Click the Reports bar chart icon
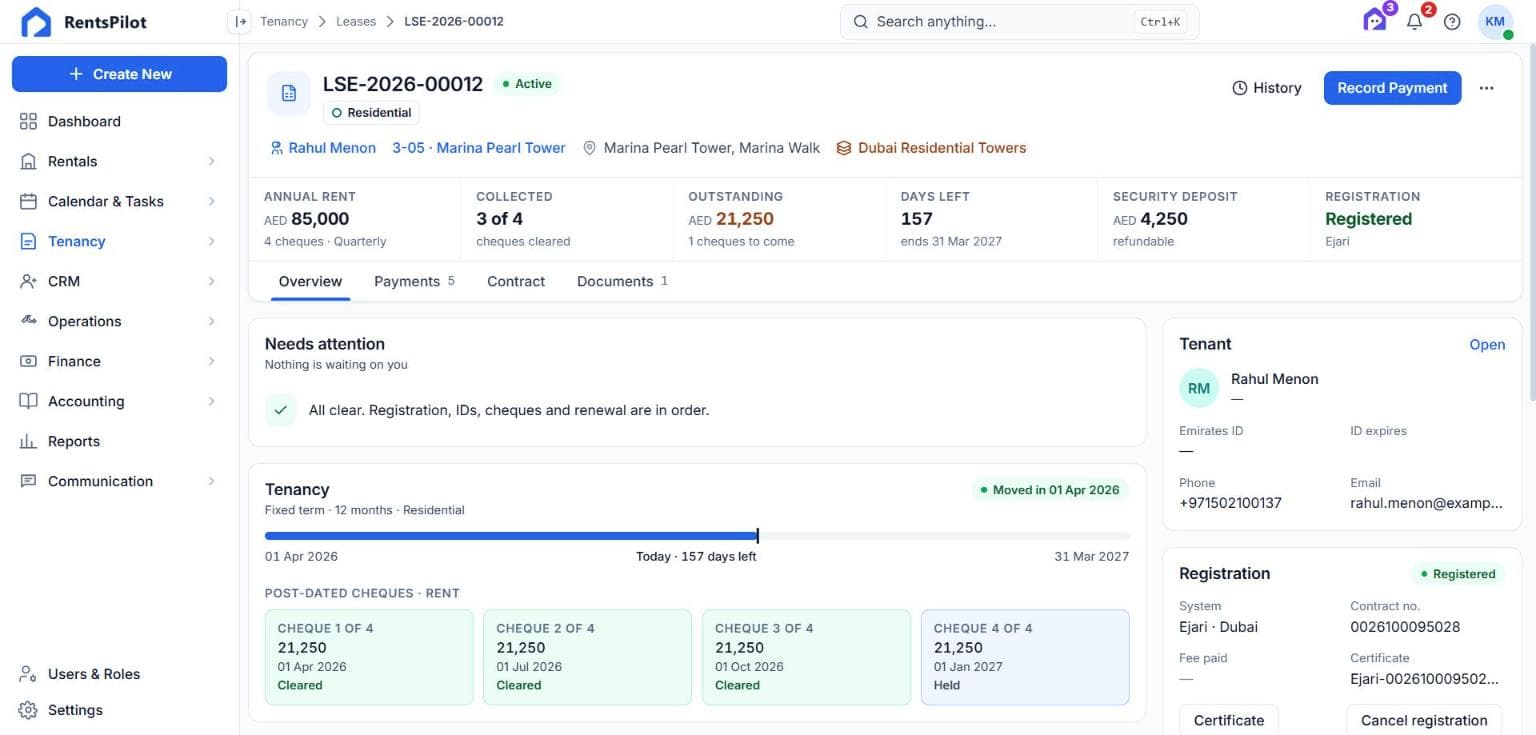 (x=28, y=441)
